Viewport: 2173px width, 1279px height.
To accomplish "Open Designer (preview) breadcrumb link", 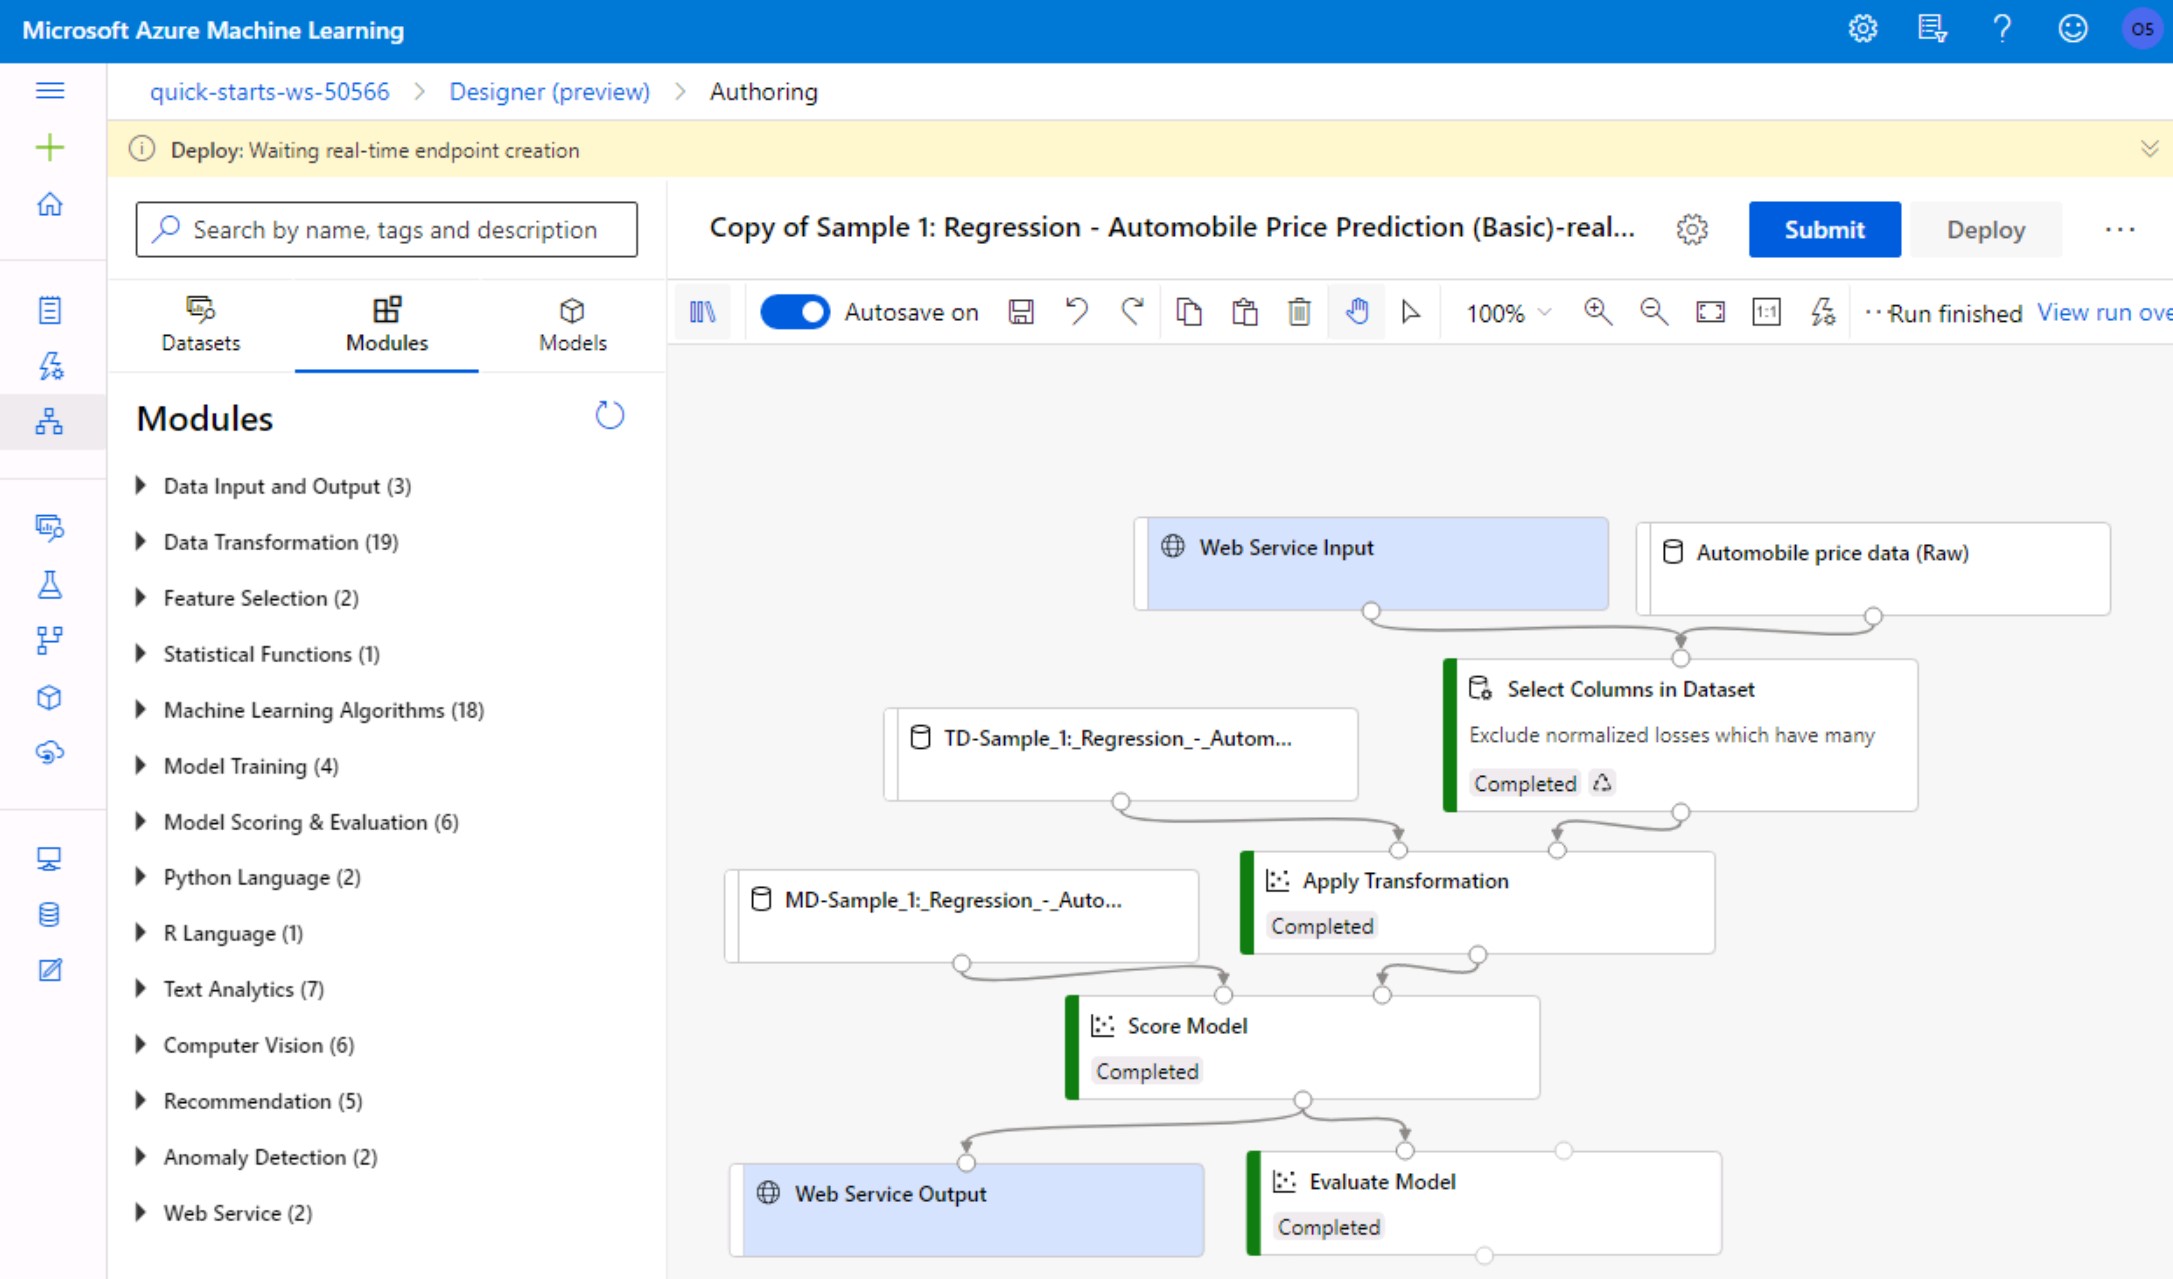I will pos(549,91).
